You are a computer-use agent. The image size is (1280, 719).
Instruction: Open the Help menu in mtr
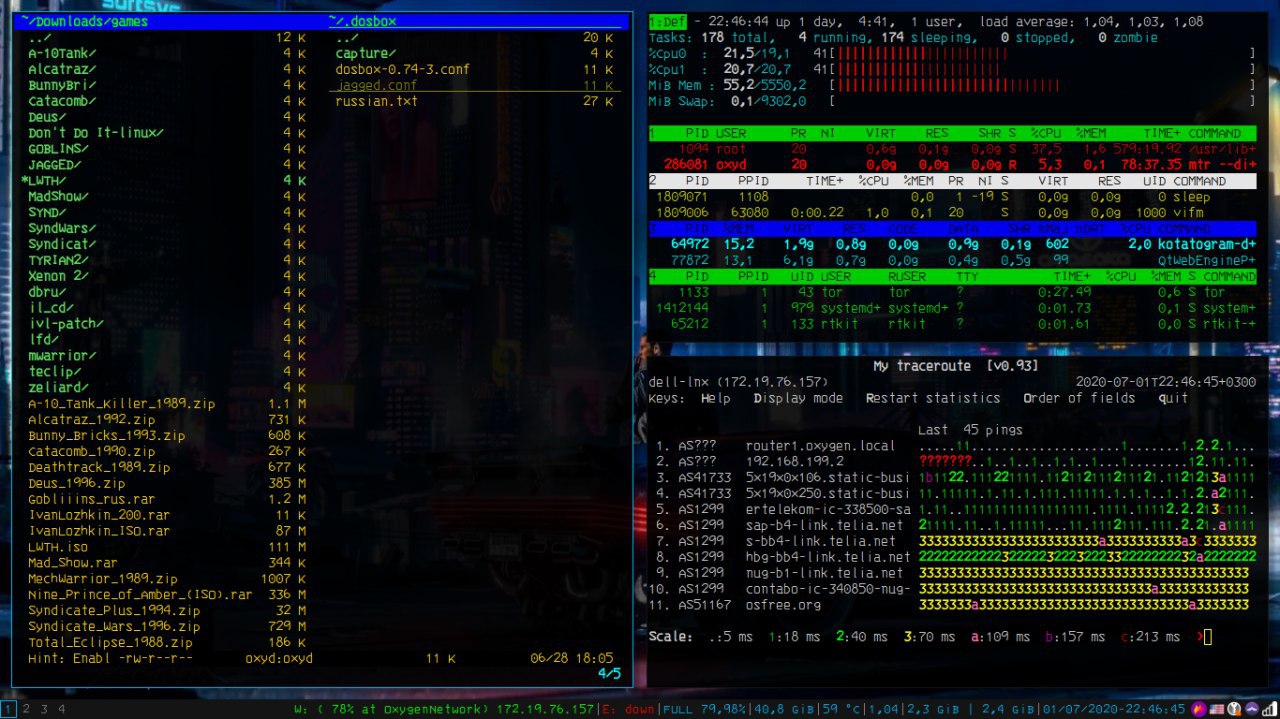(715, 398)
